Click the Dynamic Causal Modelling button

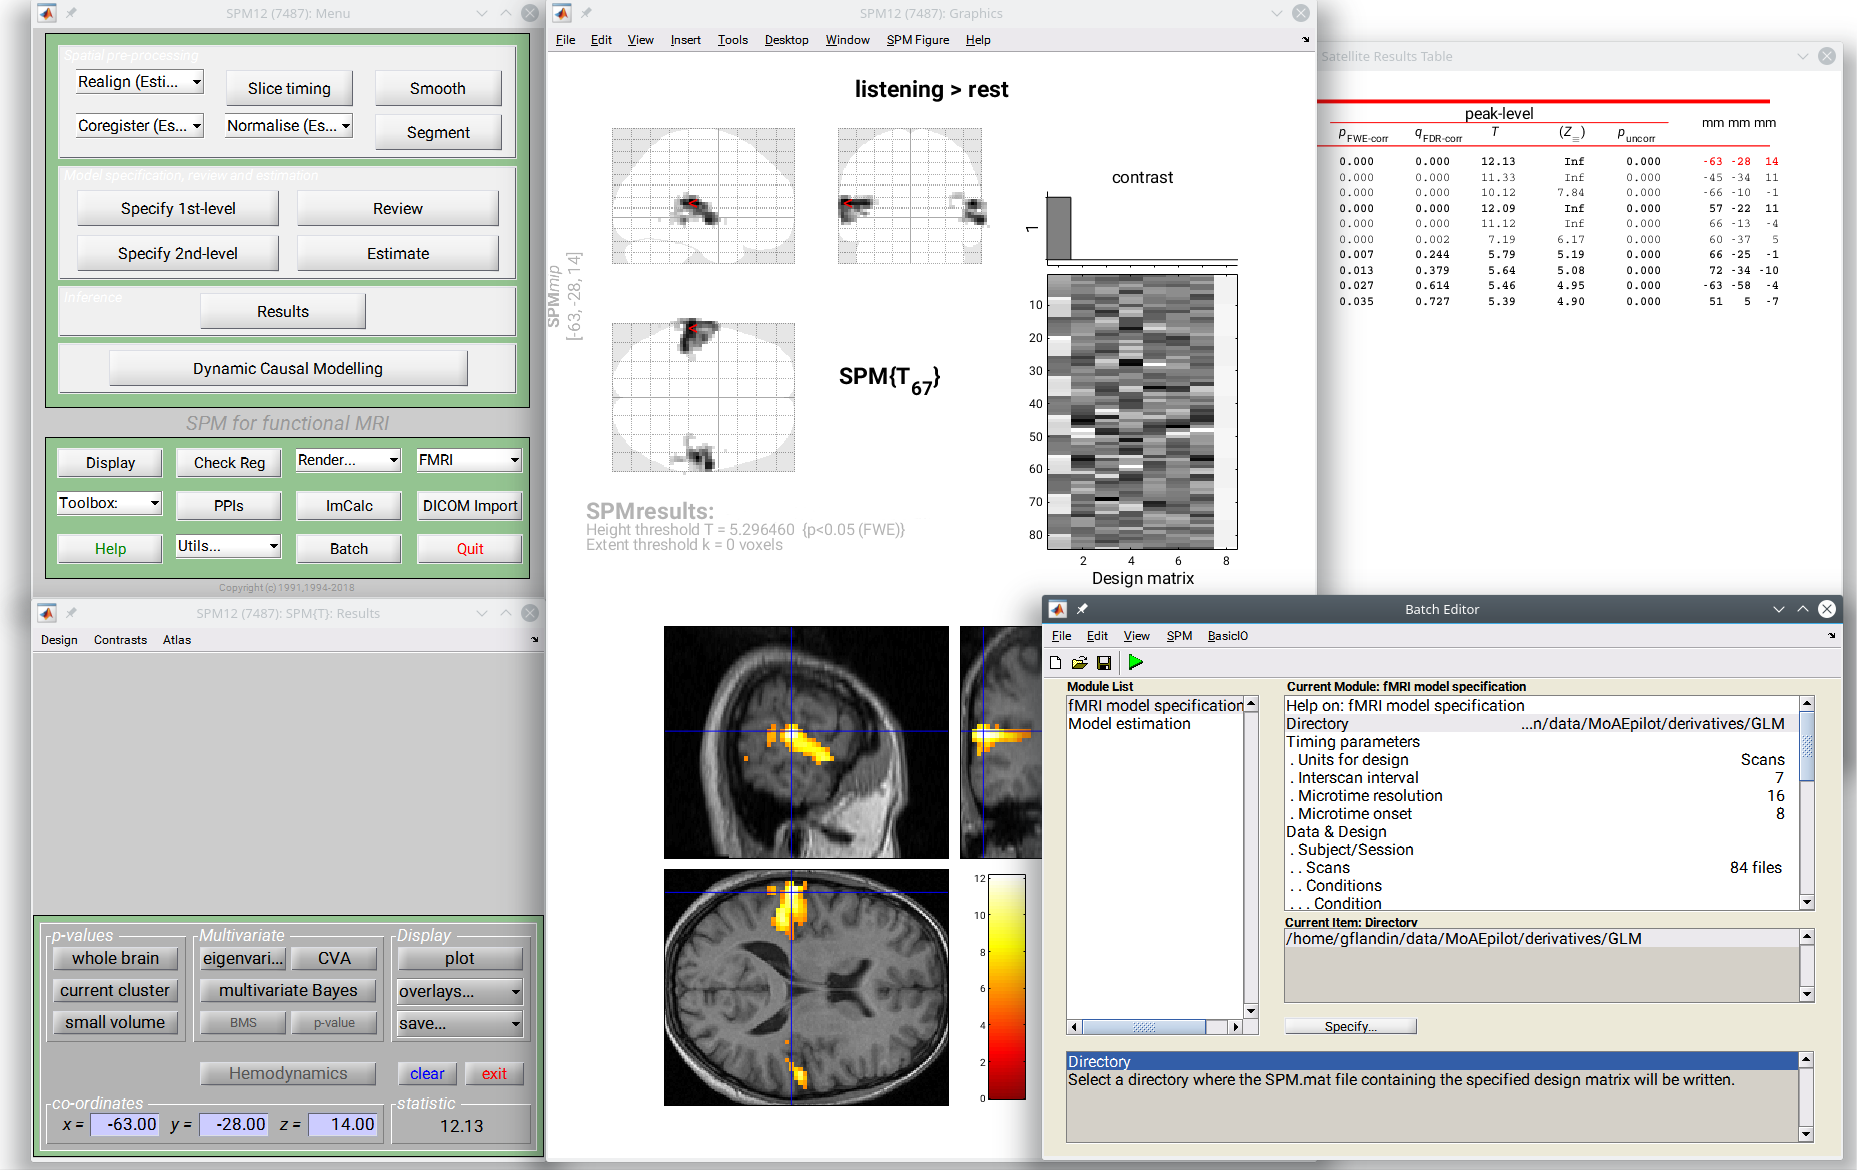pos(288,368)
